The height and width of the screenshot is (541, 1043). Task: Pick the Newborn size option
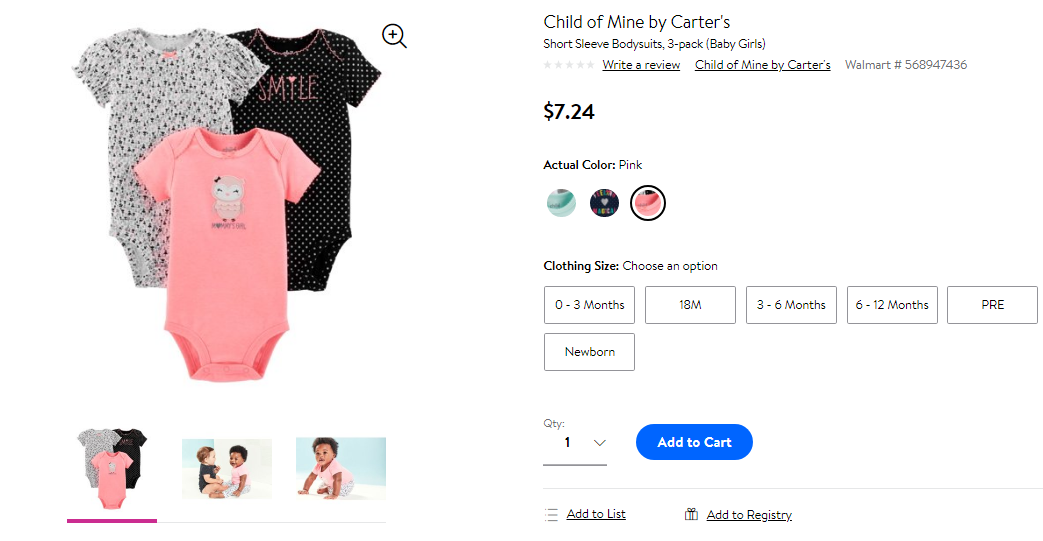(589, 352)
